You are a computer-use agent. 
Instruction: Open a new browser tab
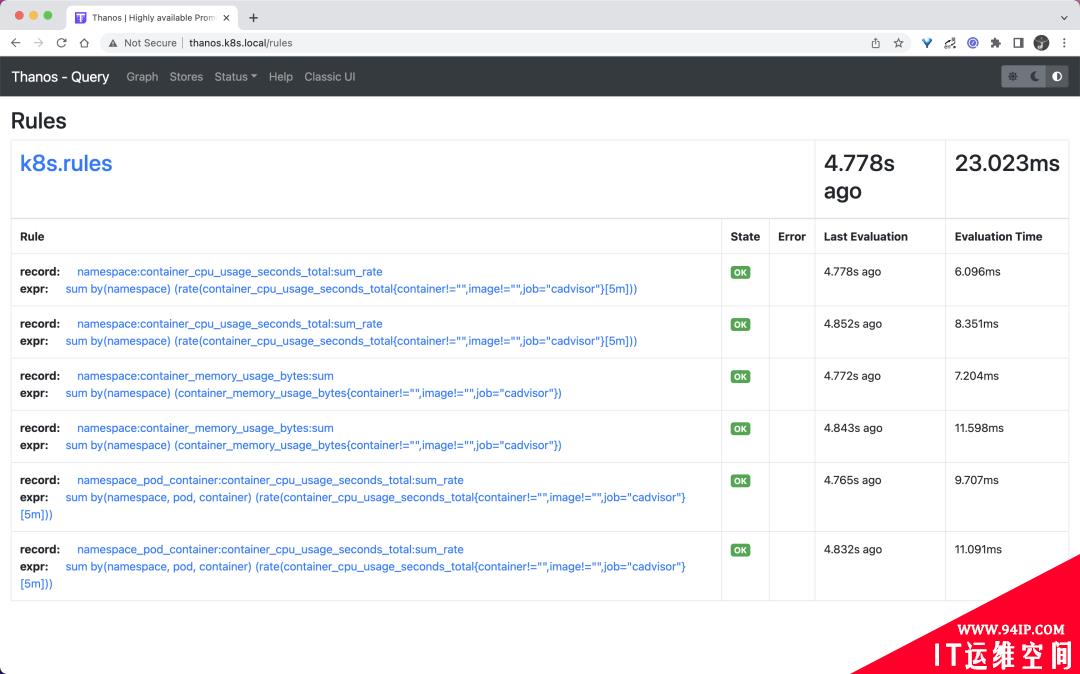click(253, 18)
